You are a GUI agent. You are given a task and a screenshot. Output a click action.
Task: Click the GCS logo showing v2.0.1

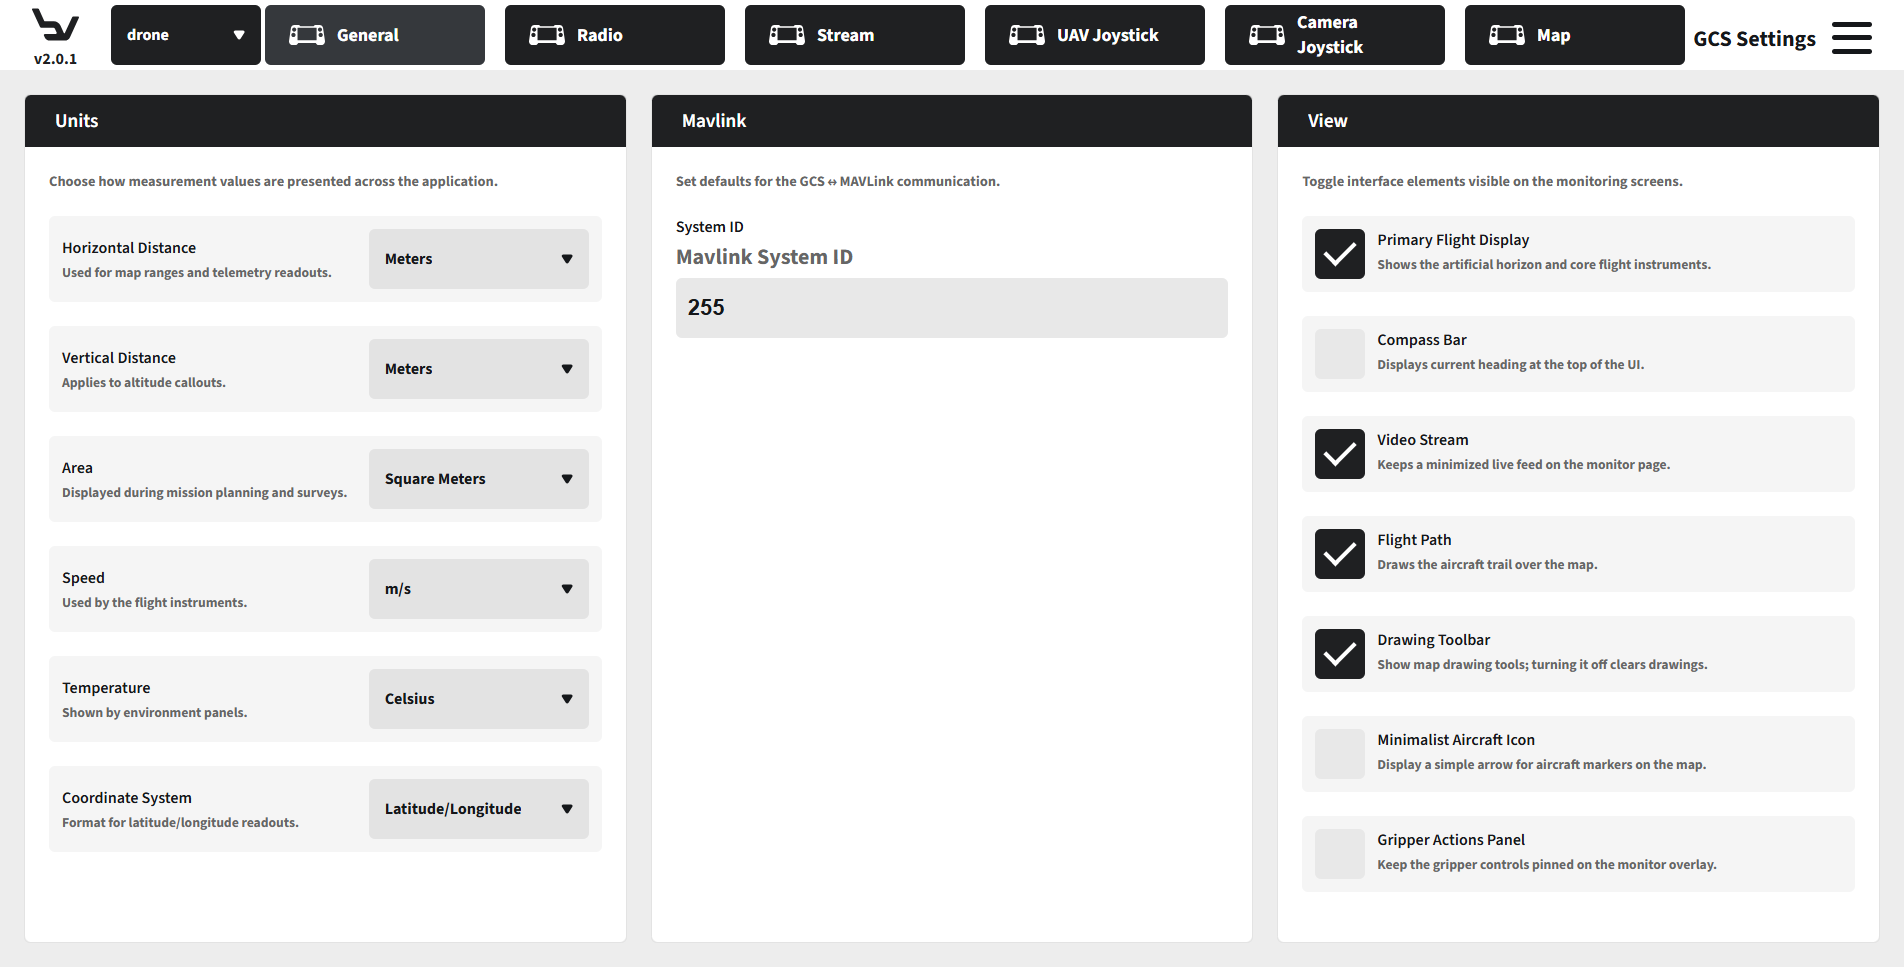point(56,32)
